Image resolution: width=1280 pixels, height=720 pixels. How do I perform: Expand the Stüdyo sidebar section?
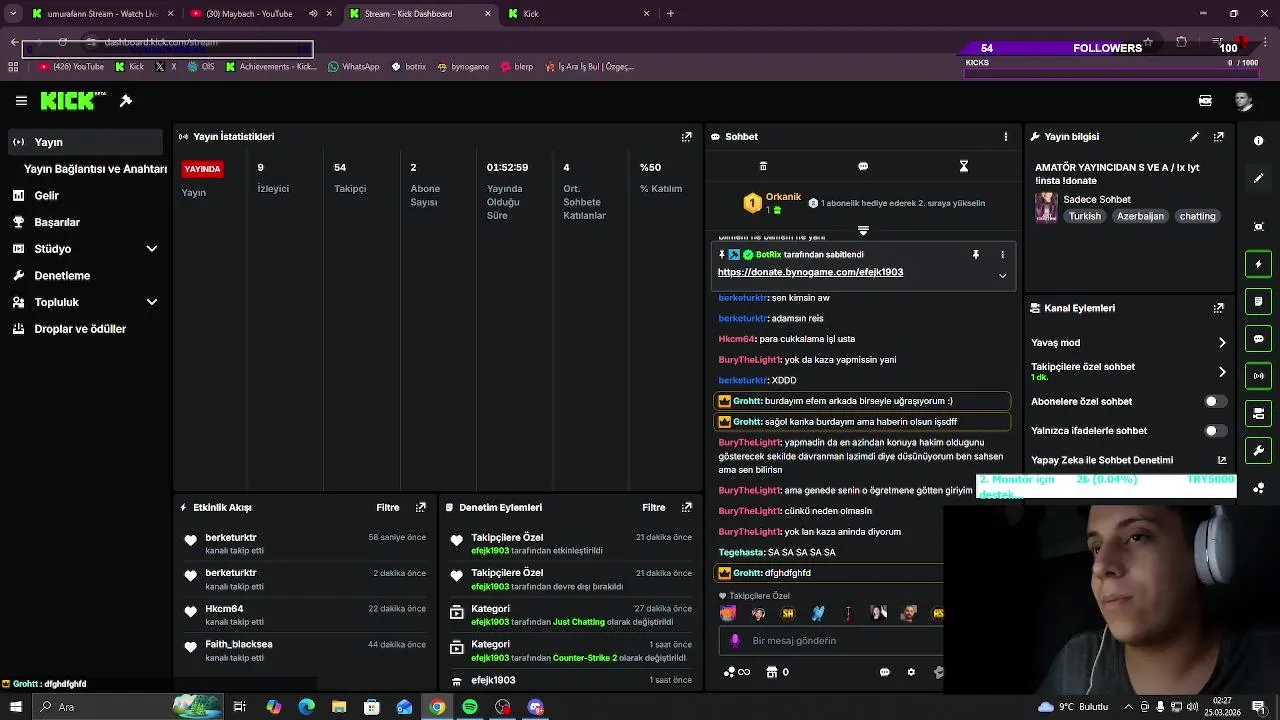coord(152,249)
